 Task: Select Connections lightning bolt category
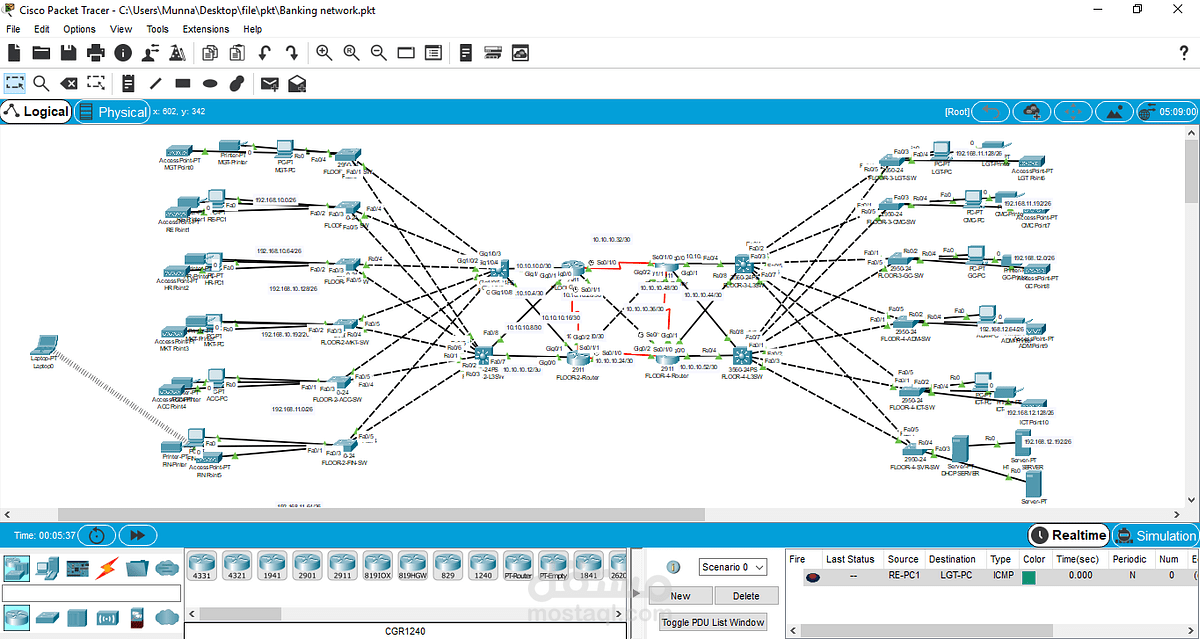(x=105, y=568)
